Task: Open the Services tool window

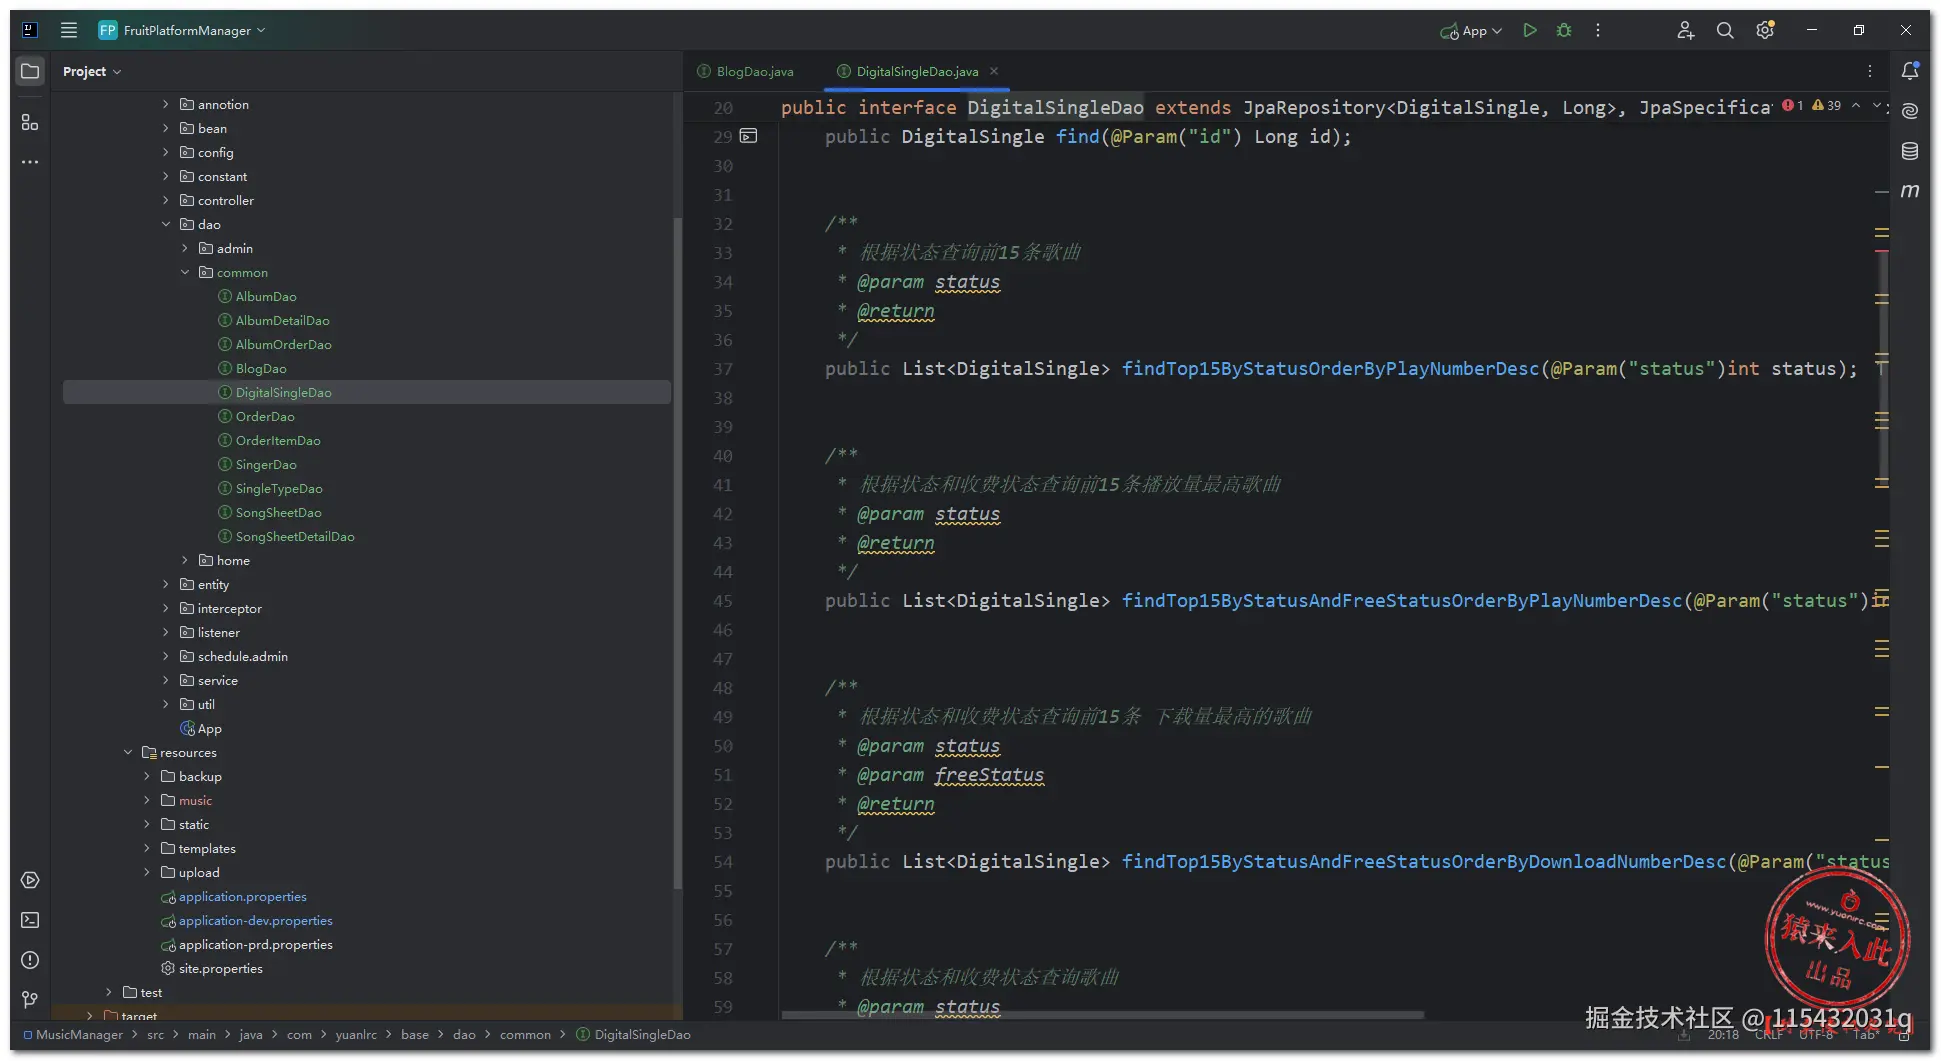Action: 30,880
